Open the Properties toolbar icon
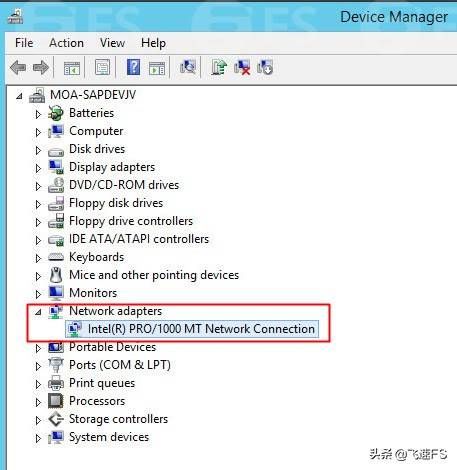The image size is (457, 470). coord(102,68)
